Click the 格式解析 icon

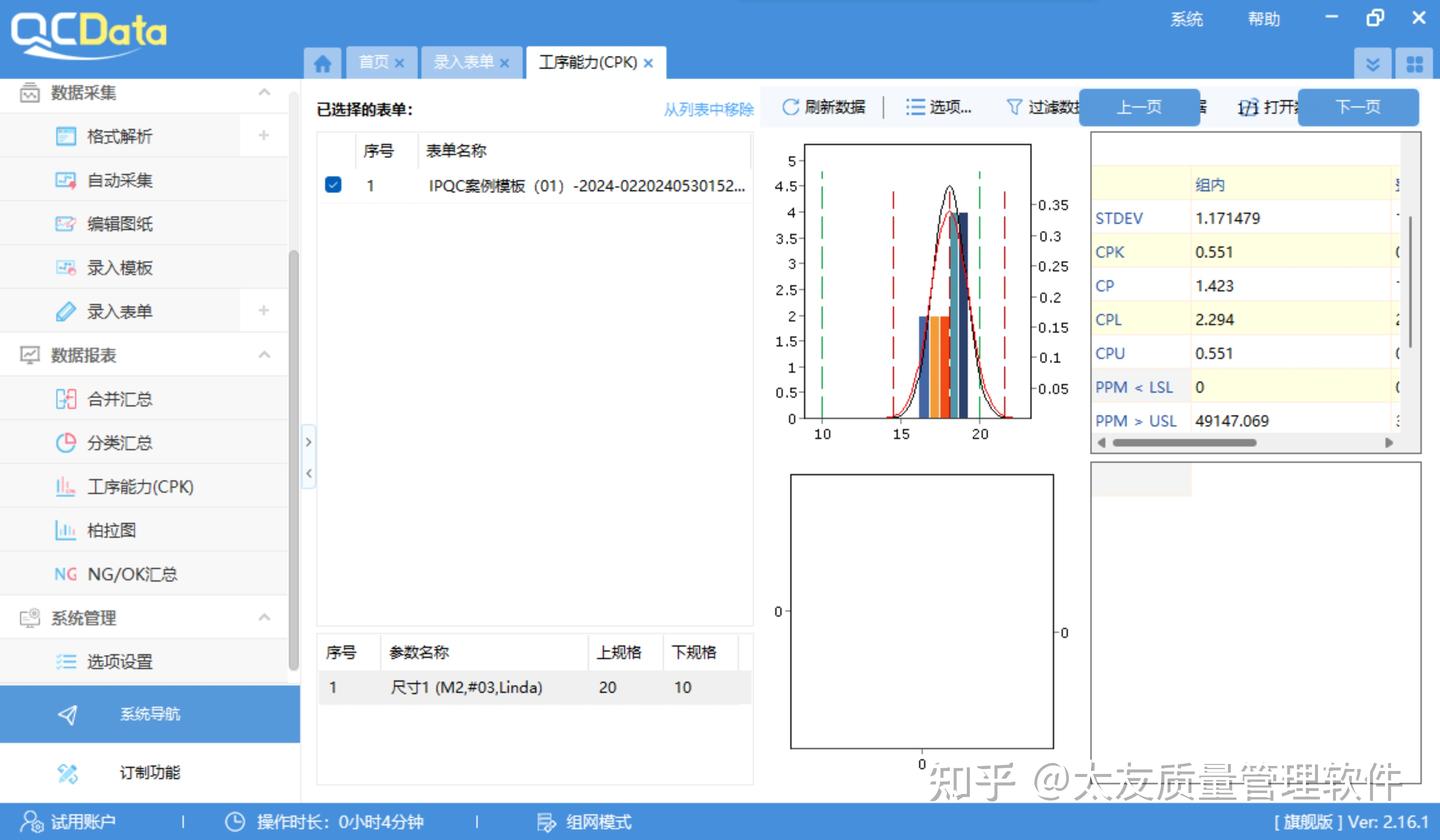66,136
